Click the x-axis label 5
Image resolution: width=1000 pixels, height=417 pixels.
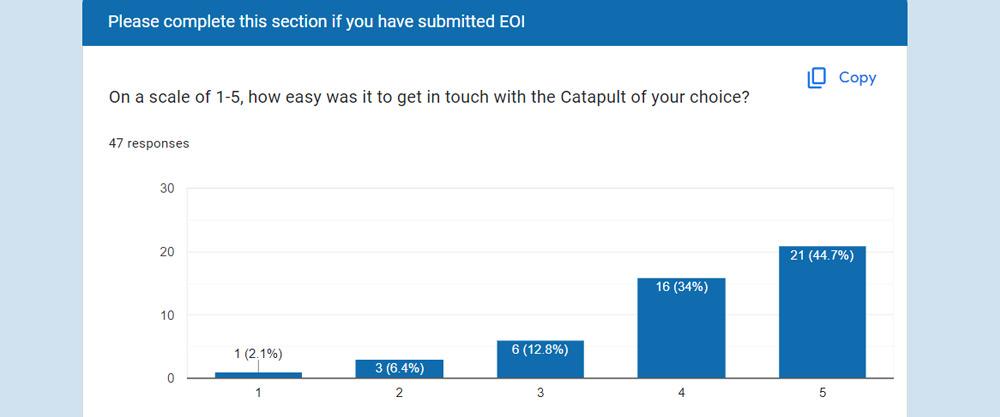(x=823, y=394)
